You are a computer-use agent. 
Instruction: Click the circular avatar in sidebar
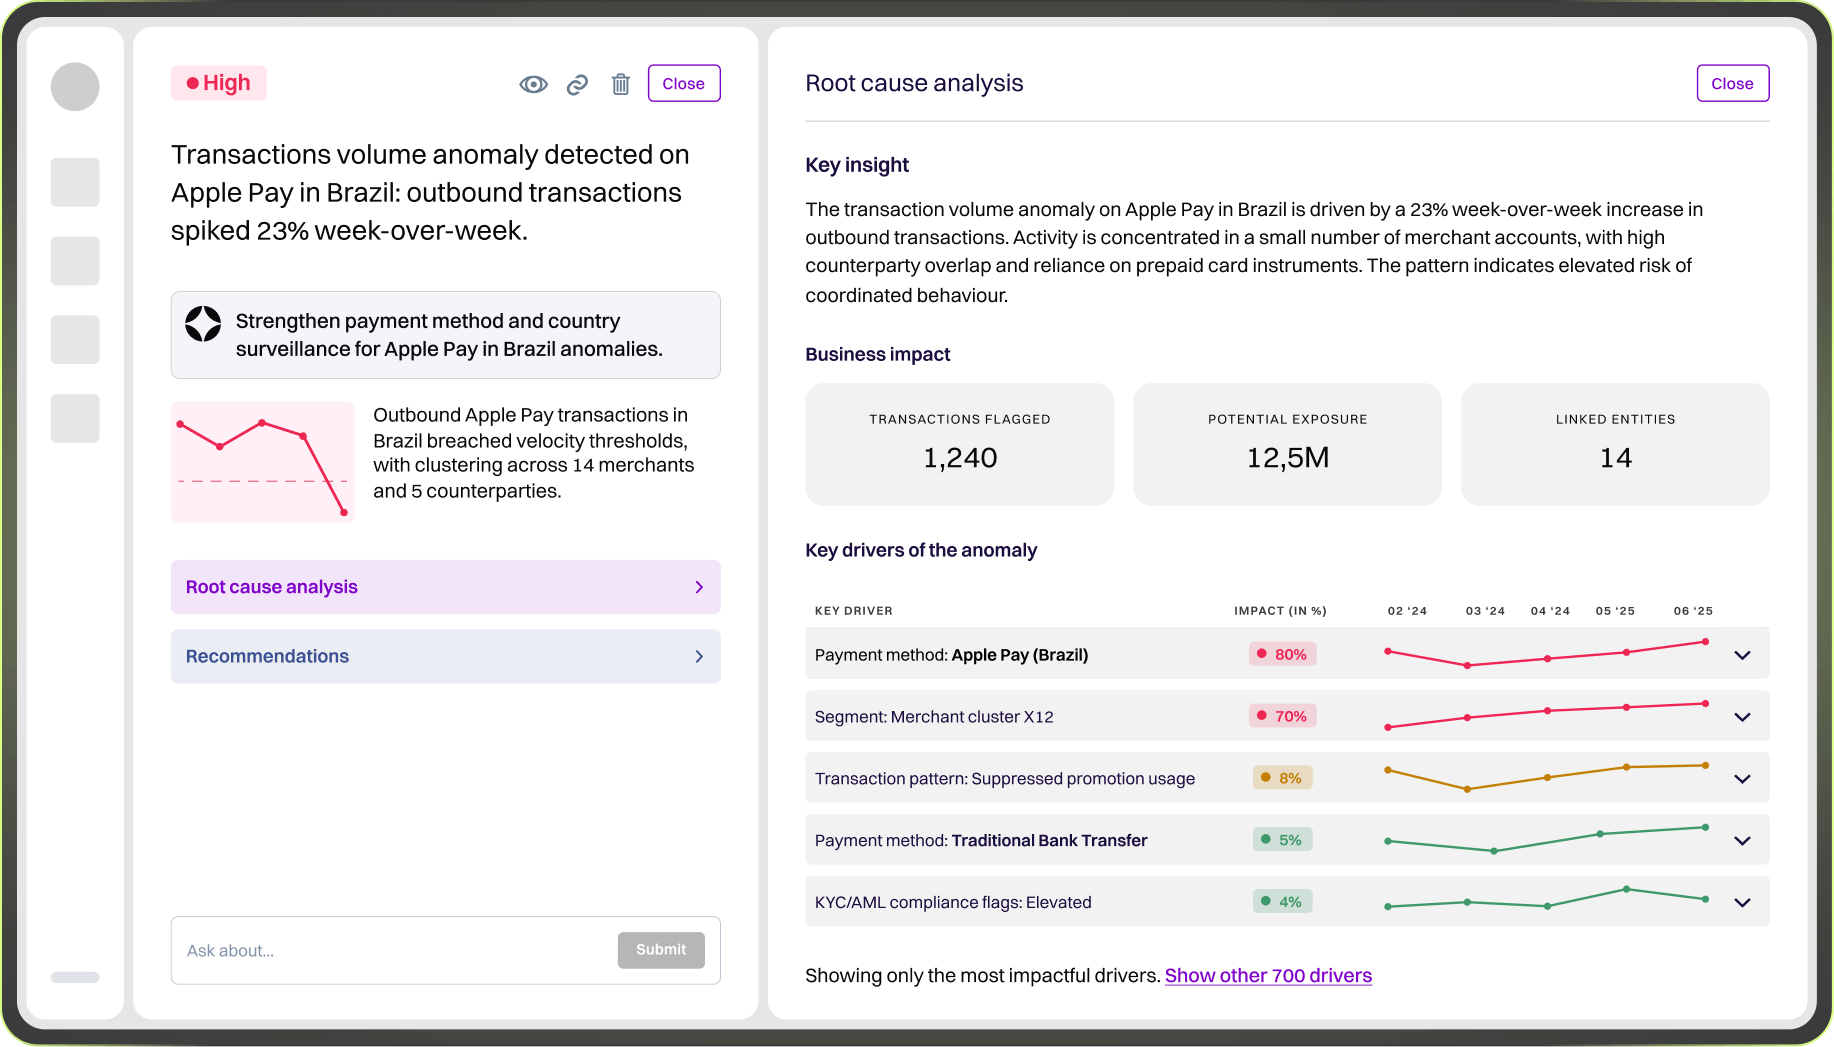(75, 87)
